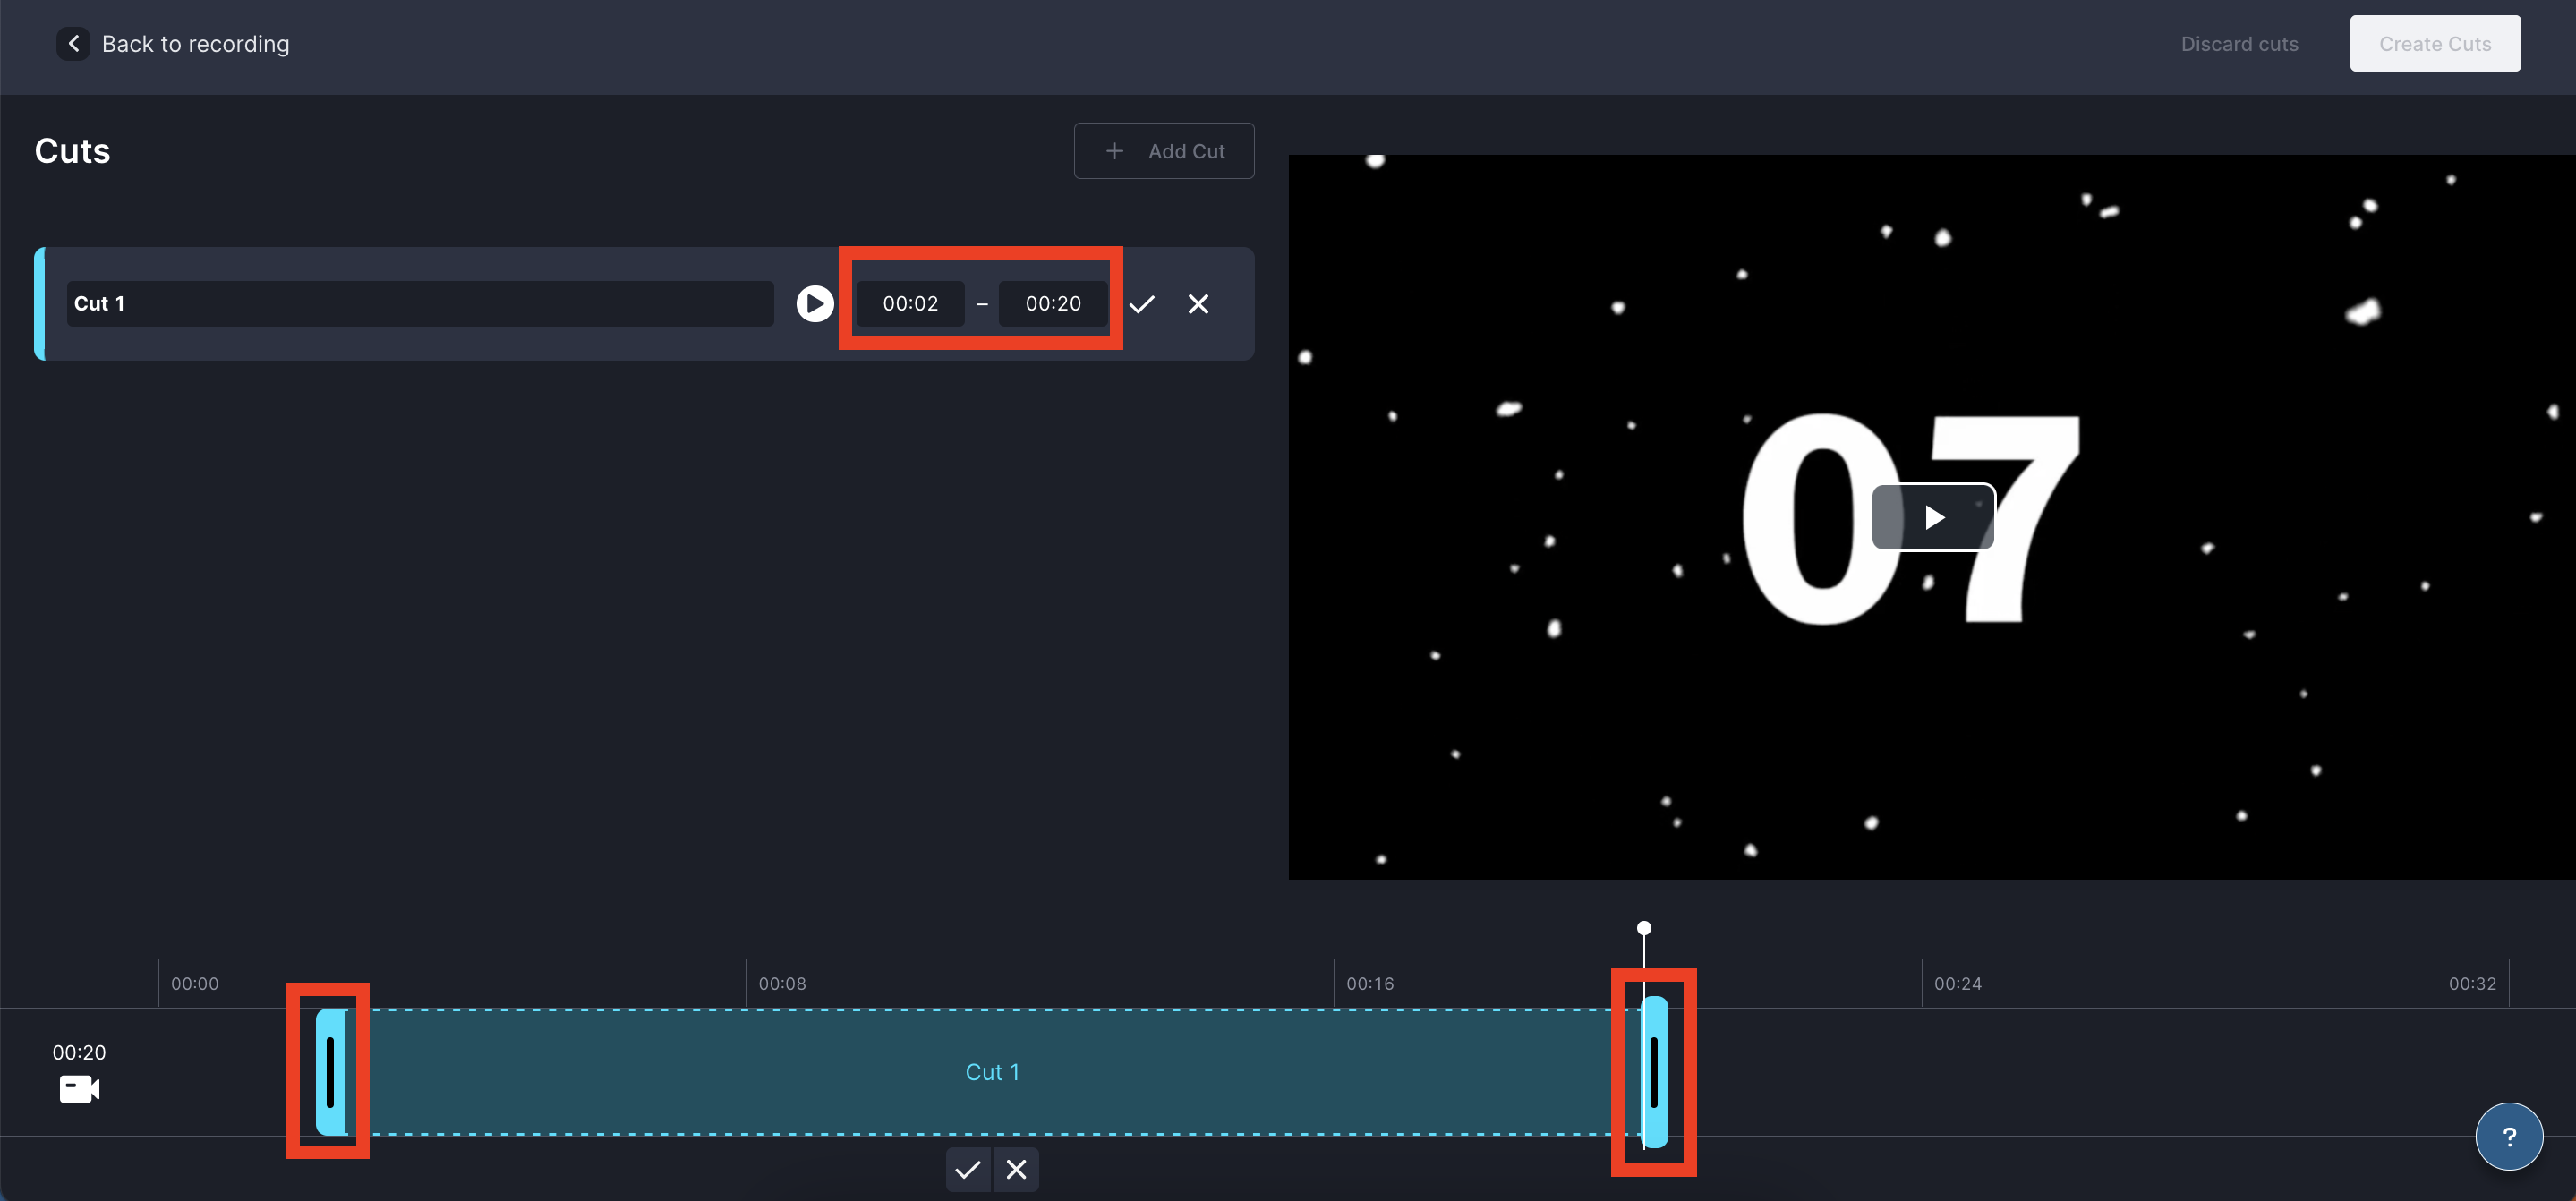Click the playhead marker on the timeline
Viewport: 2576px width, 1201px height.
(x=1643, y=928)
